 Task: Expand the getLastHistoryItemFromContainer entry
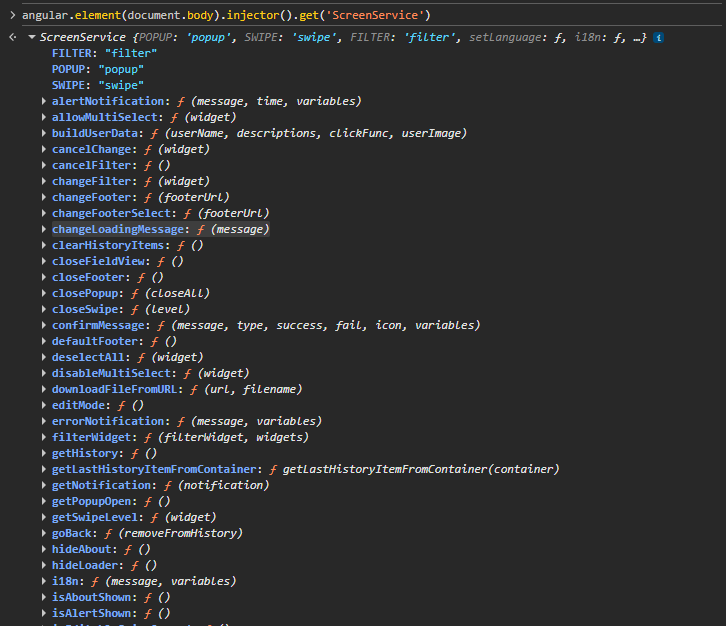[x=44, y=469]
